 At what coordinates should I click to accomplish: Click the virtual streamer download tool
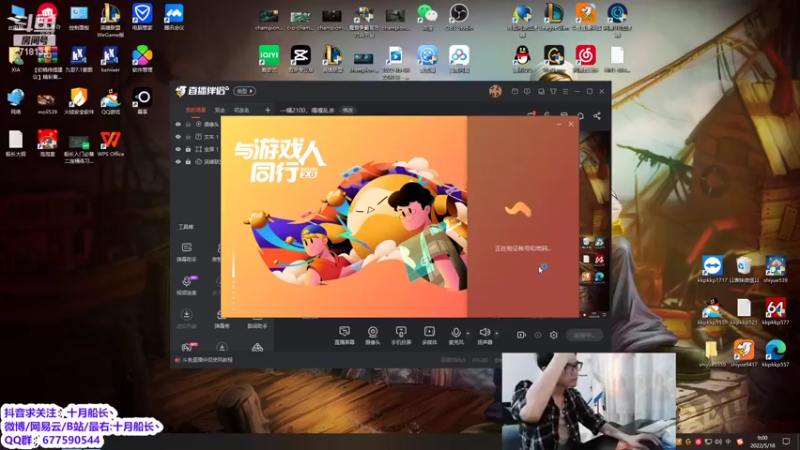[x=187, y=319]
